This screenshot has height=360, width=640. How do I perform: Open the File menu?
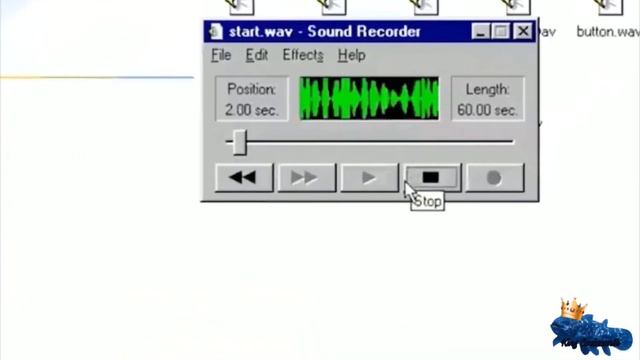(x=221, y=55)
